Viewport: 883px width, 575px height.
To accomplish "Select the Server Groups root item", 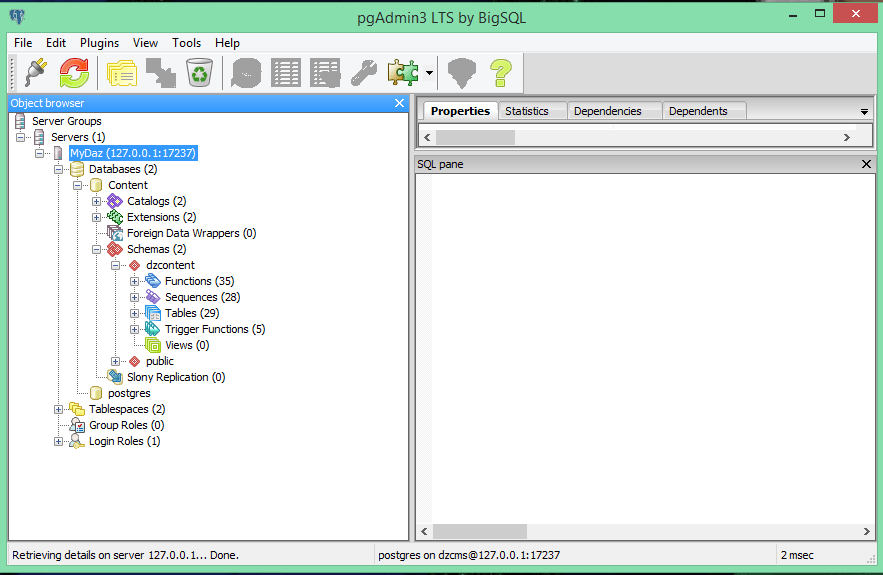I will 66,121.
